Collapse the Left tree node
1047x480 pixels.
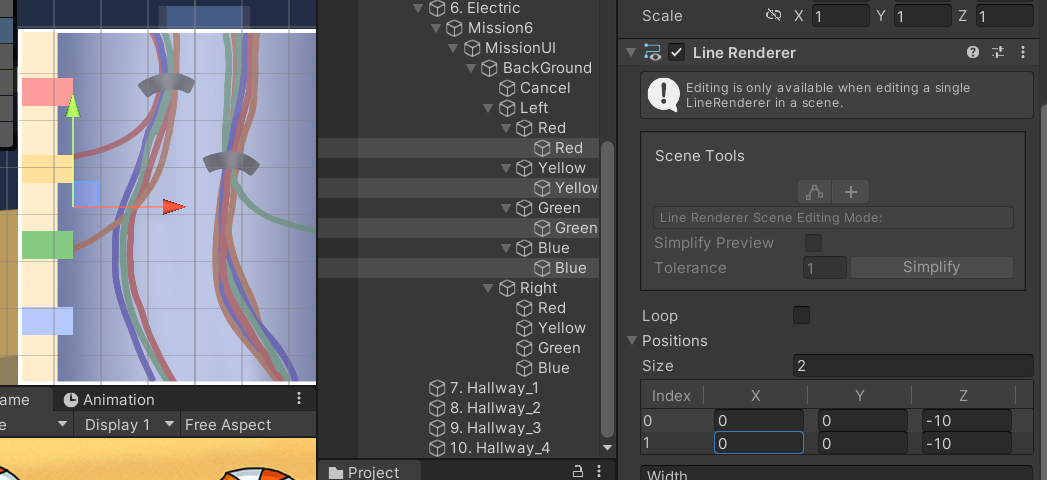[x=489, y=108]
